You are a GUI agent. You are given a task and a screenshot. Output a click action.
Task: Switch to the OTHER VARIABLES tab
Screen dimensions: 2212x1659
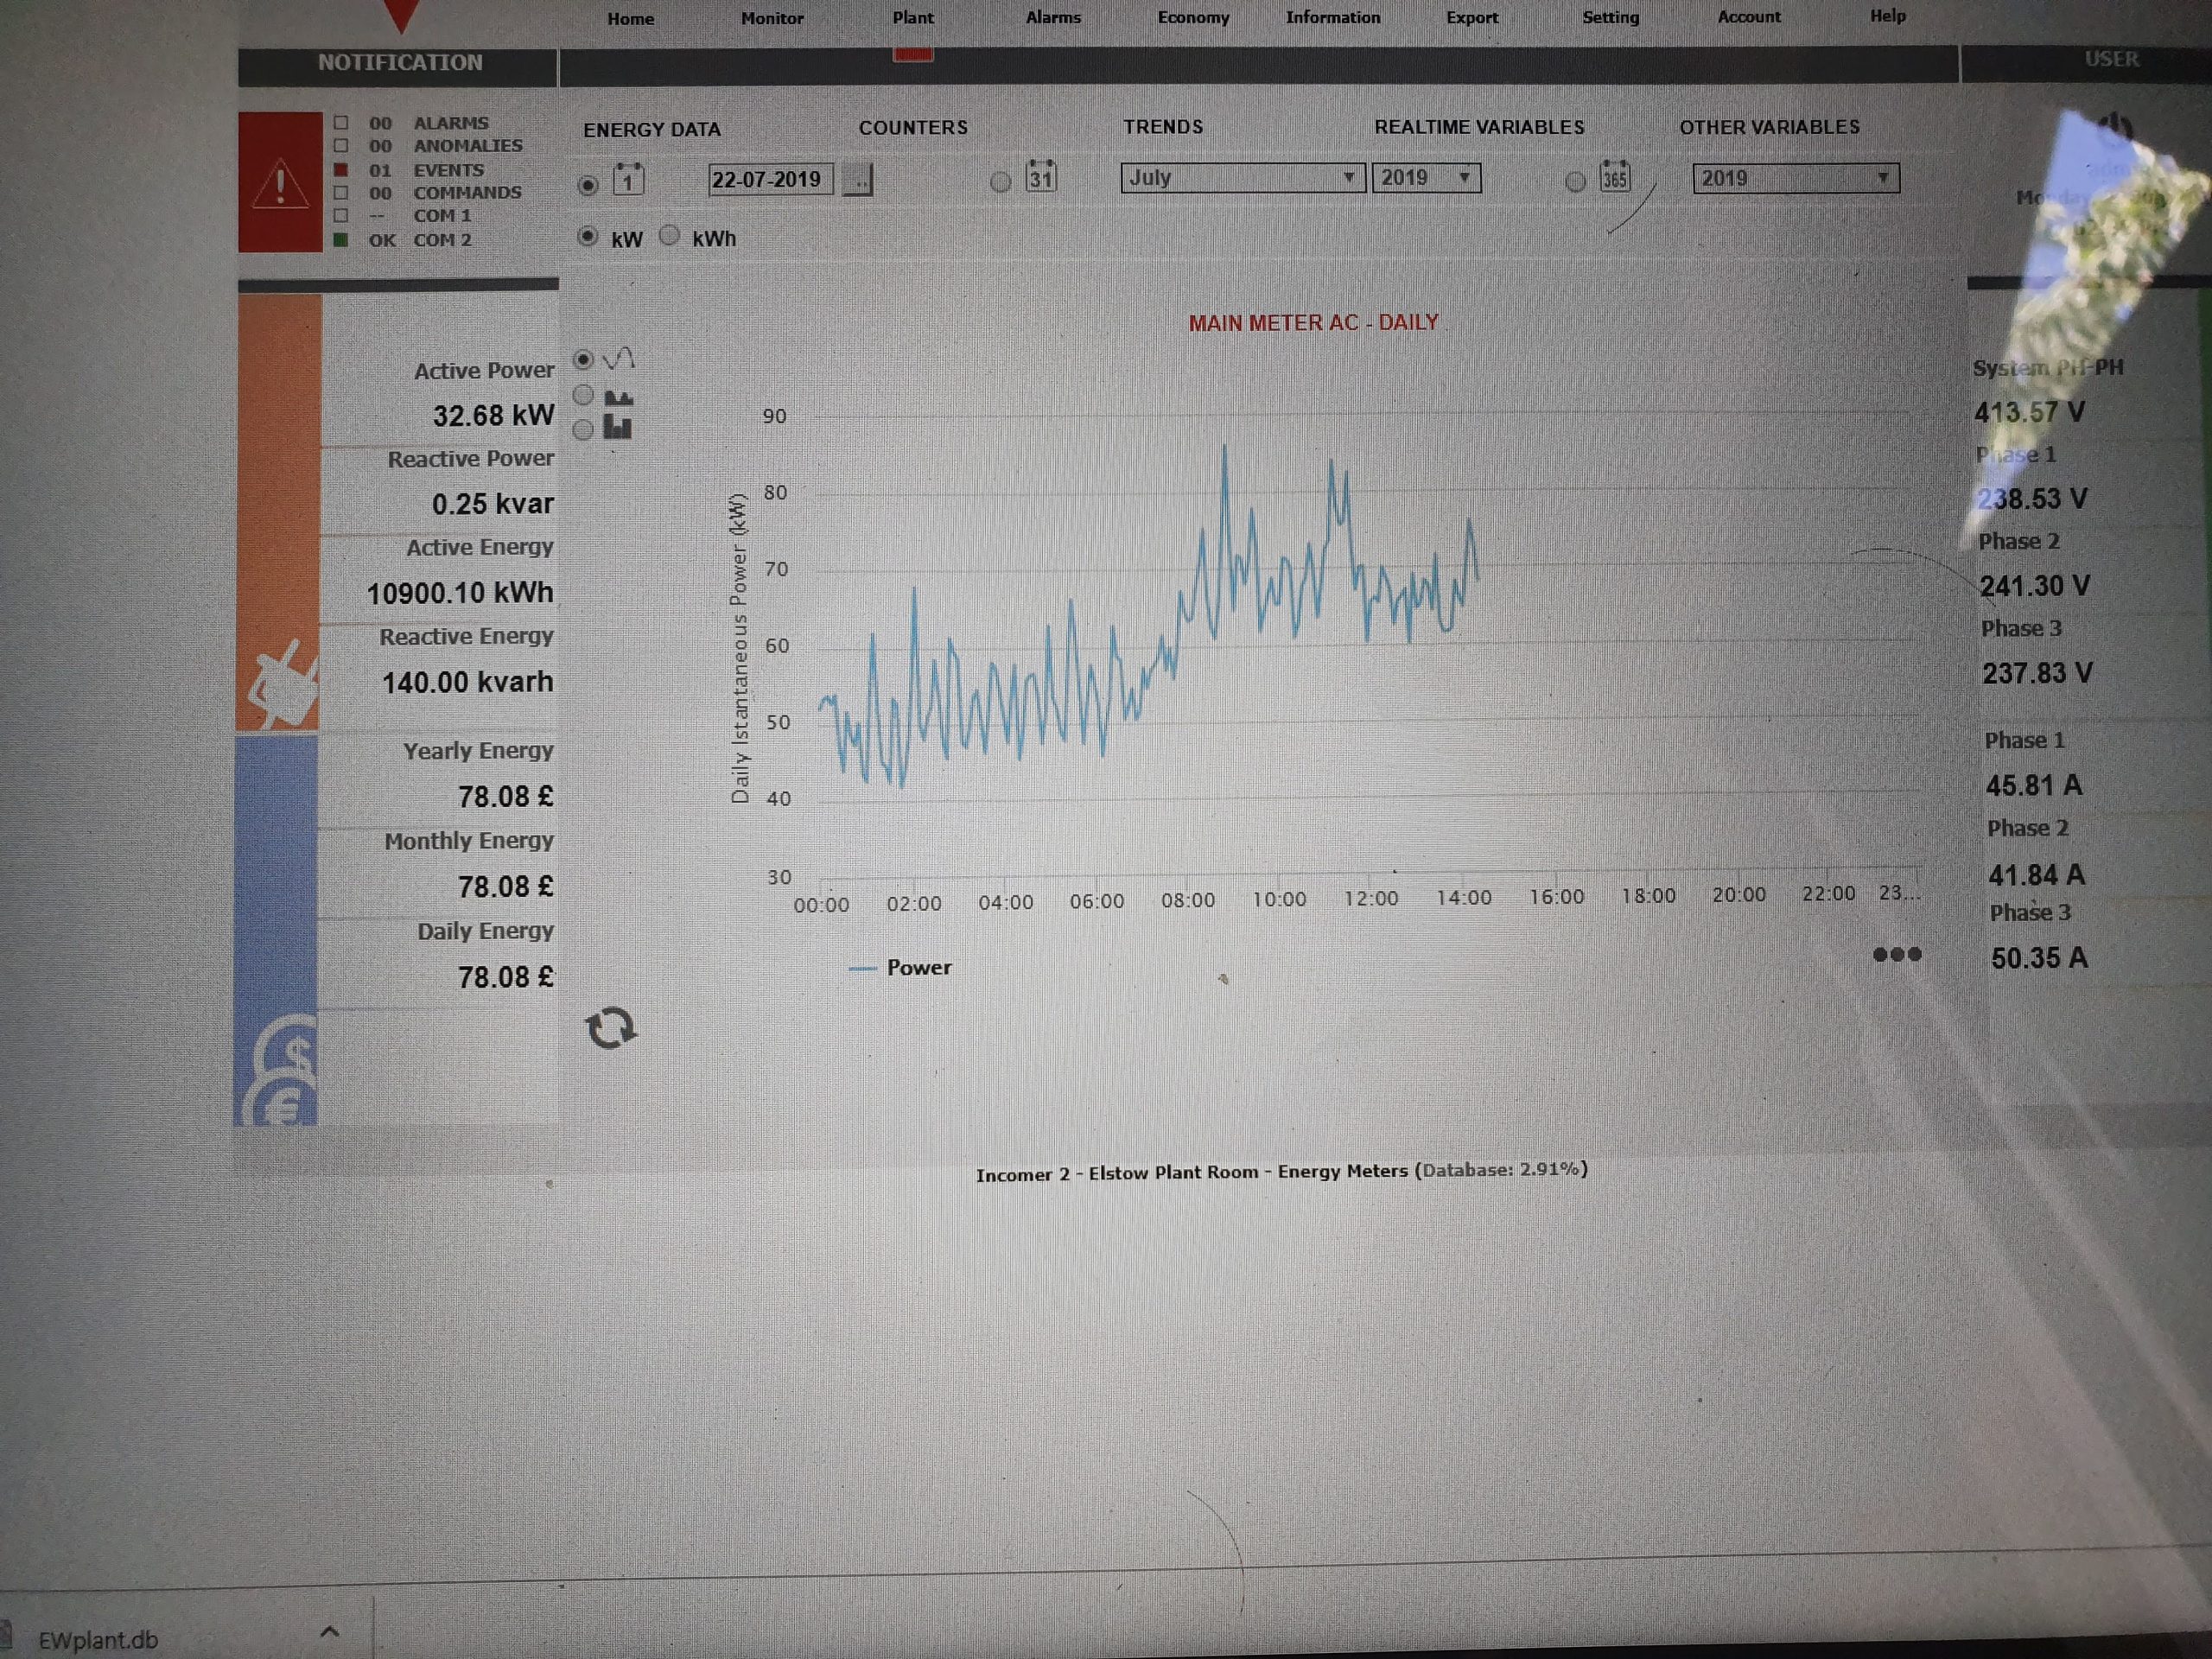1769,127
